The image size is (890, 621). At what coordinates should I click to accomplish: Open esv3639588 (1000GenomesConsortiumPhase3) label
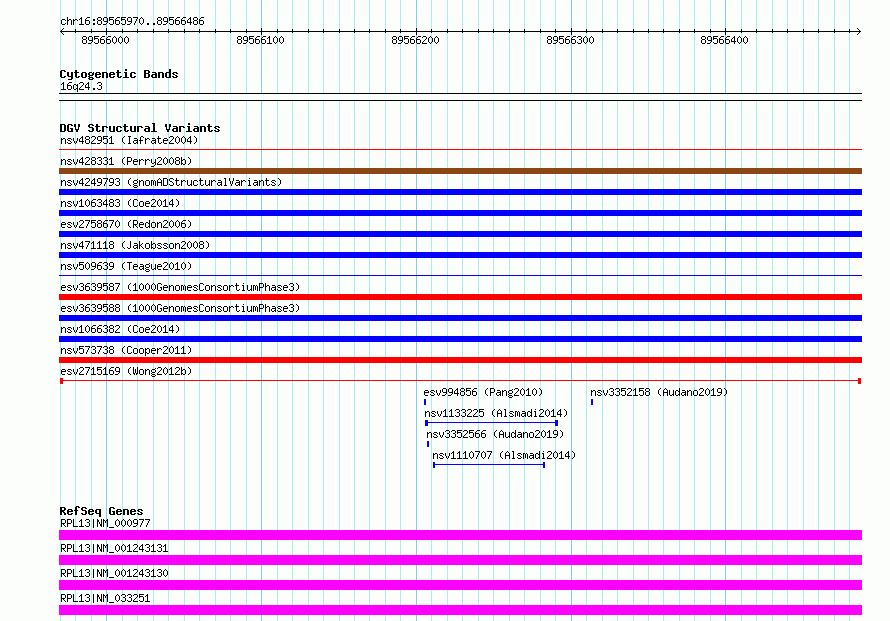[180, 308]
